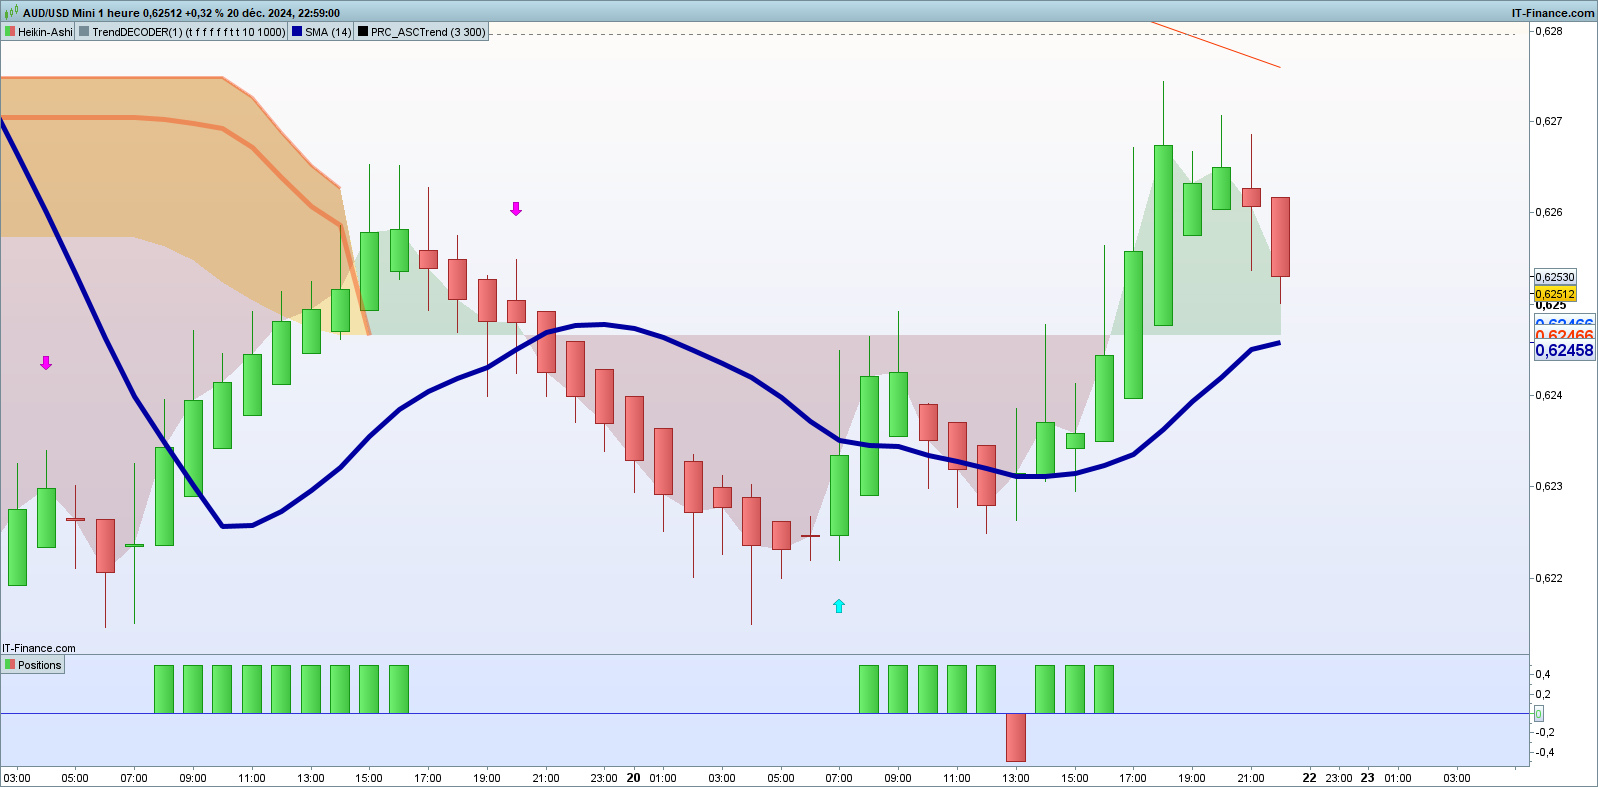Click the green 0 label on the Positions scale
The width and height of the screenshot is (1598, 787).
tap(1538, 713)
